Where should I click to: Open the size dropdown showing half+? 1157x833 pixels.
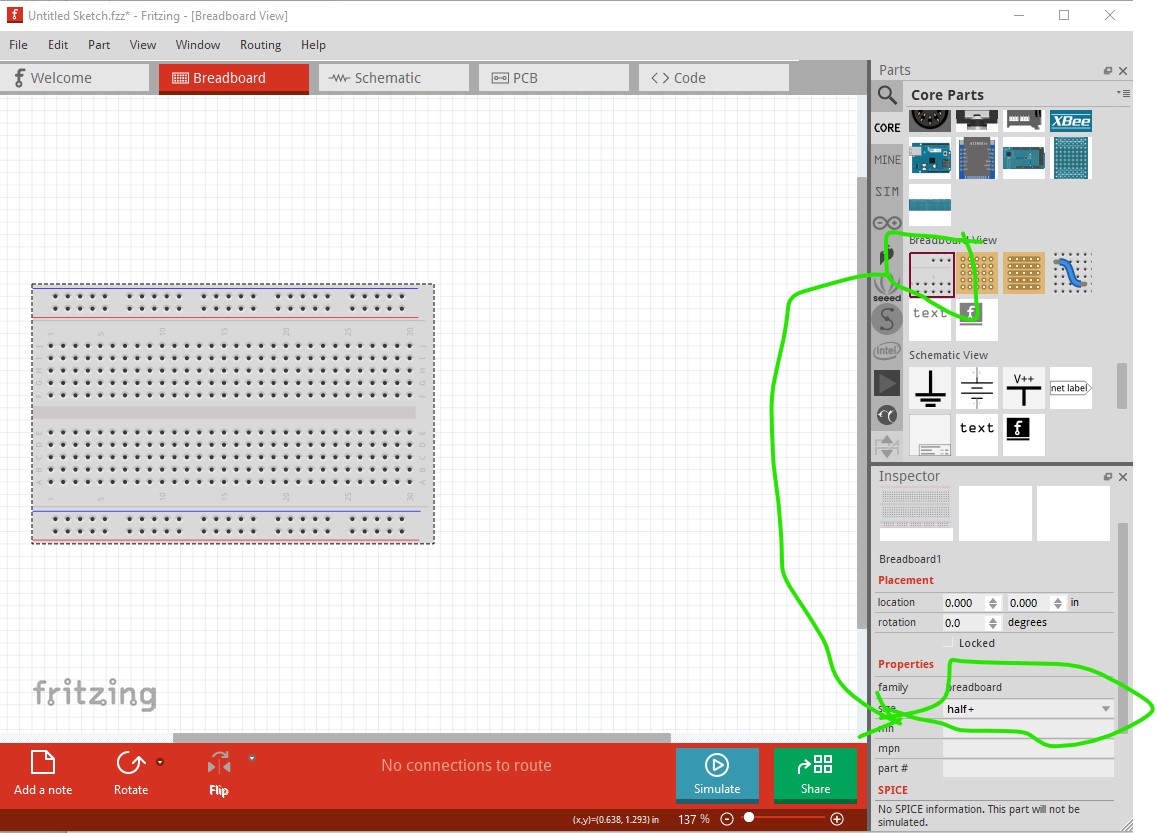tap(1029, 709)
